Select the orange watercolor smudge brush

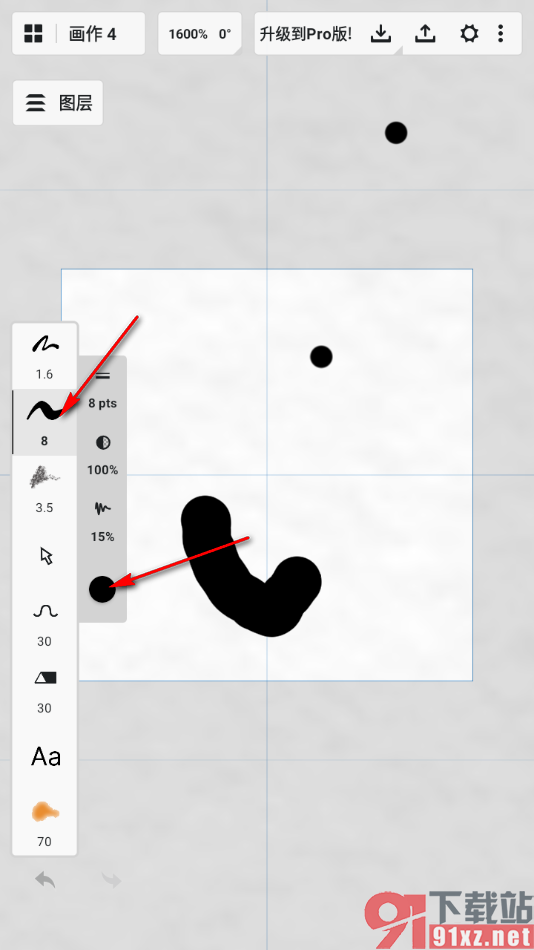44,822
